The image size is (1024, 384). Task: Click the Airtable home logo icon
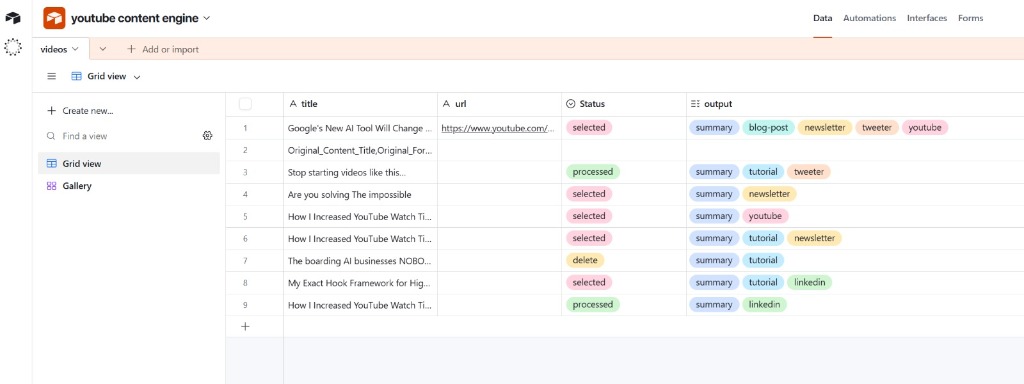(12, 18)
